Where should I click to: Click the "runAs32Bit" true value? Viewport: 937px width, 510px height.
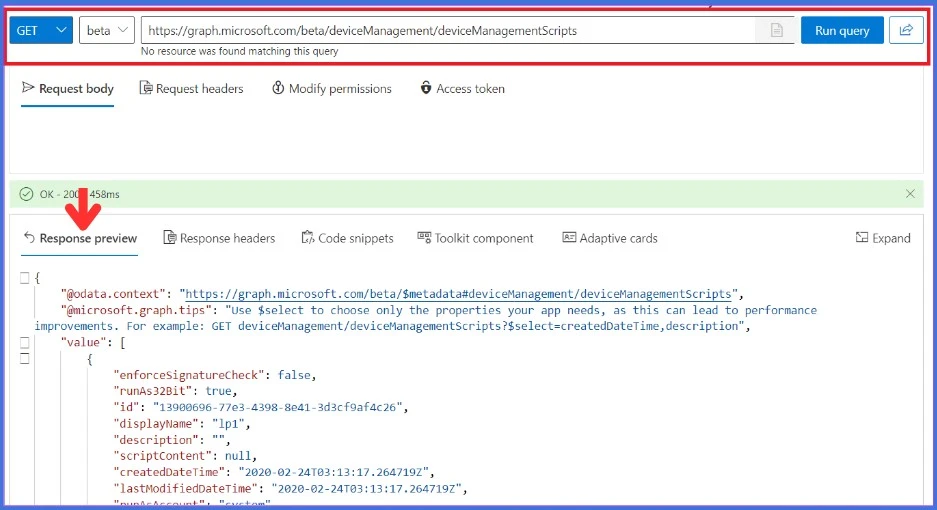pos(218,391)
